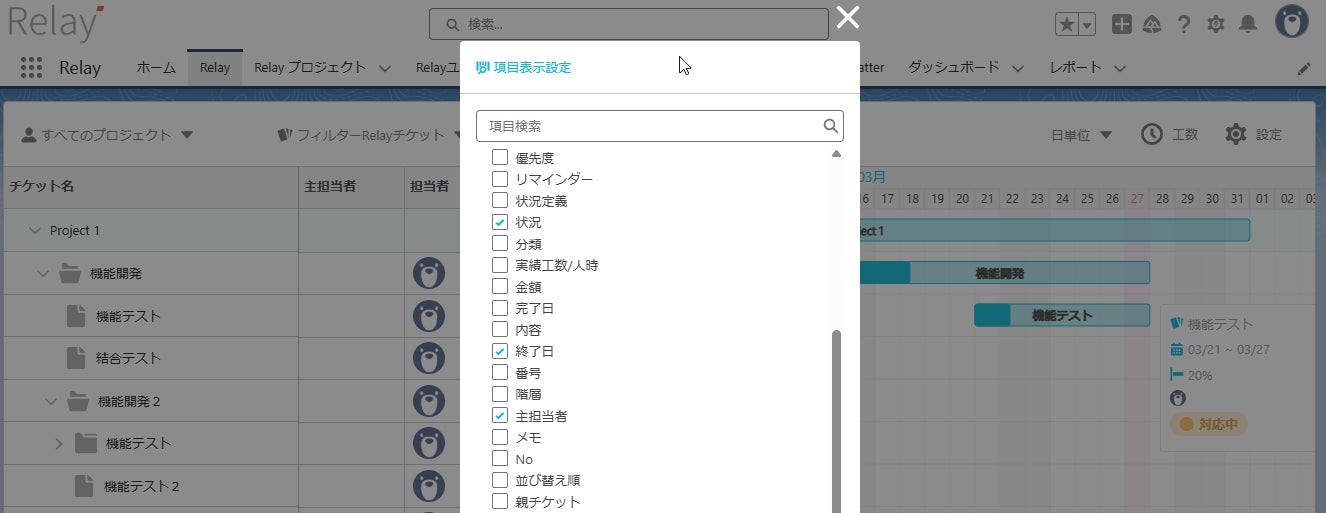Check the 優先度 checkbox
Viewport: 1326px width, 513px height.
500,157
